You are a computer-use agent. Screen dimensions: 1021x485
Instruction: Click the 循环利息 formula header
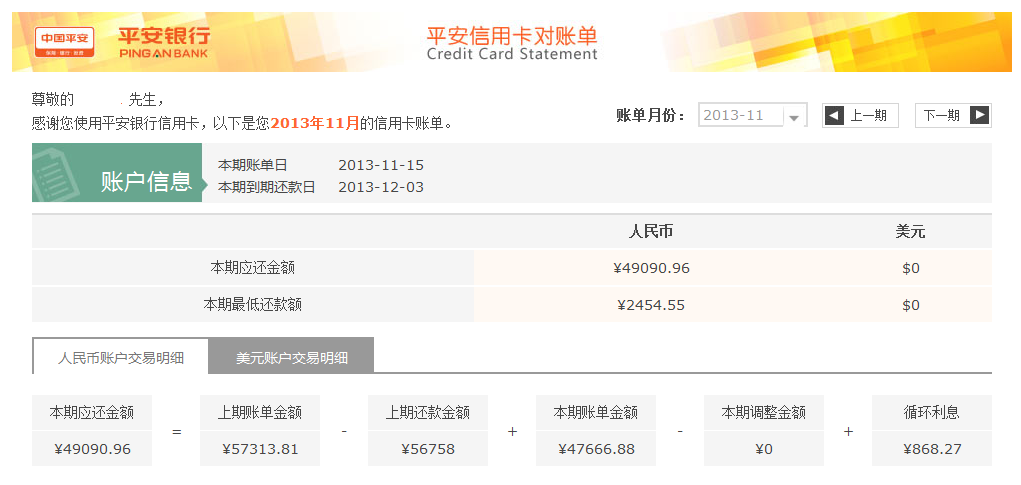[x=932, y=413]
